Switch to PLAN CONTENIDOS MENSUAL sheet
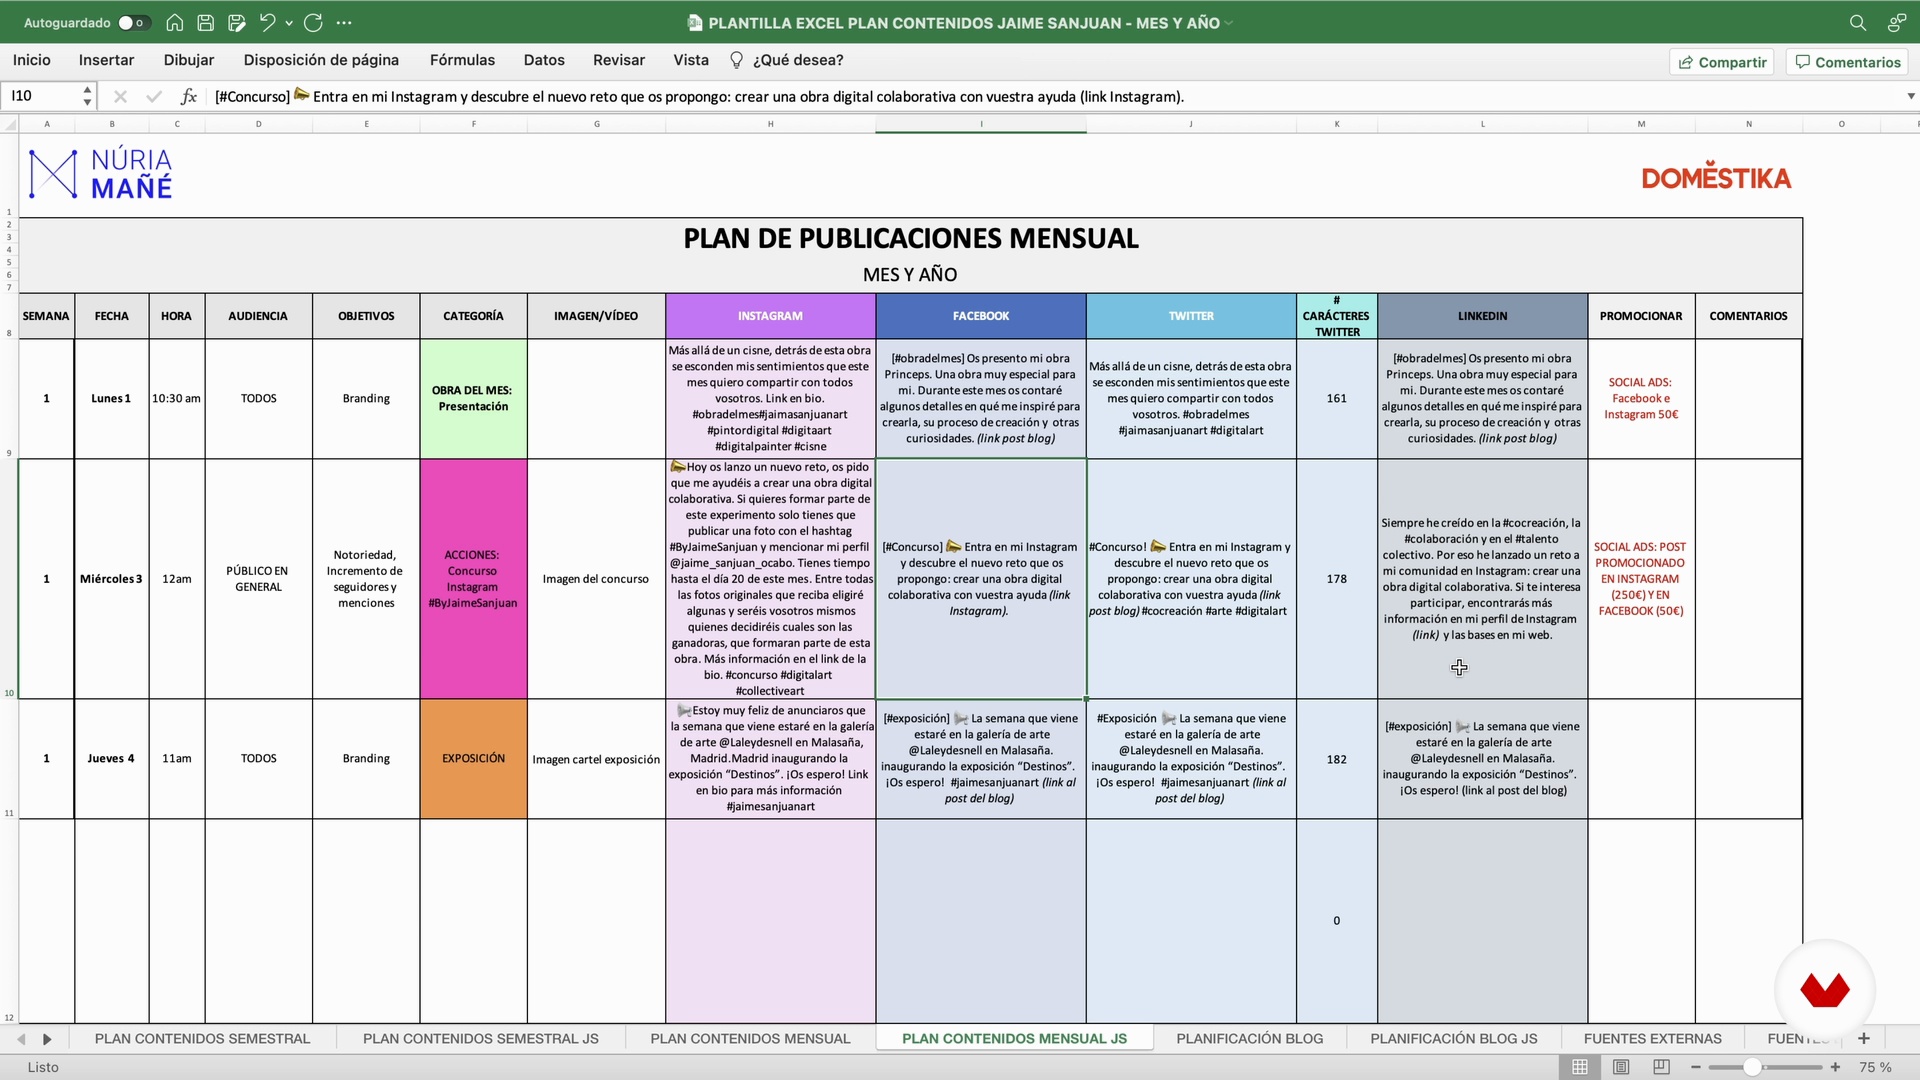The image size is (1920, 1080). [750, 1039]
